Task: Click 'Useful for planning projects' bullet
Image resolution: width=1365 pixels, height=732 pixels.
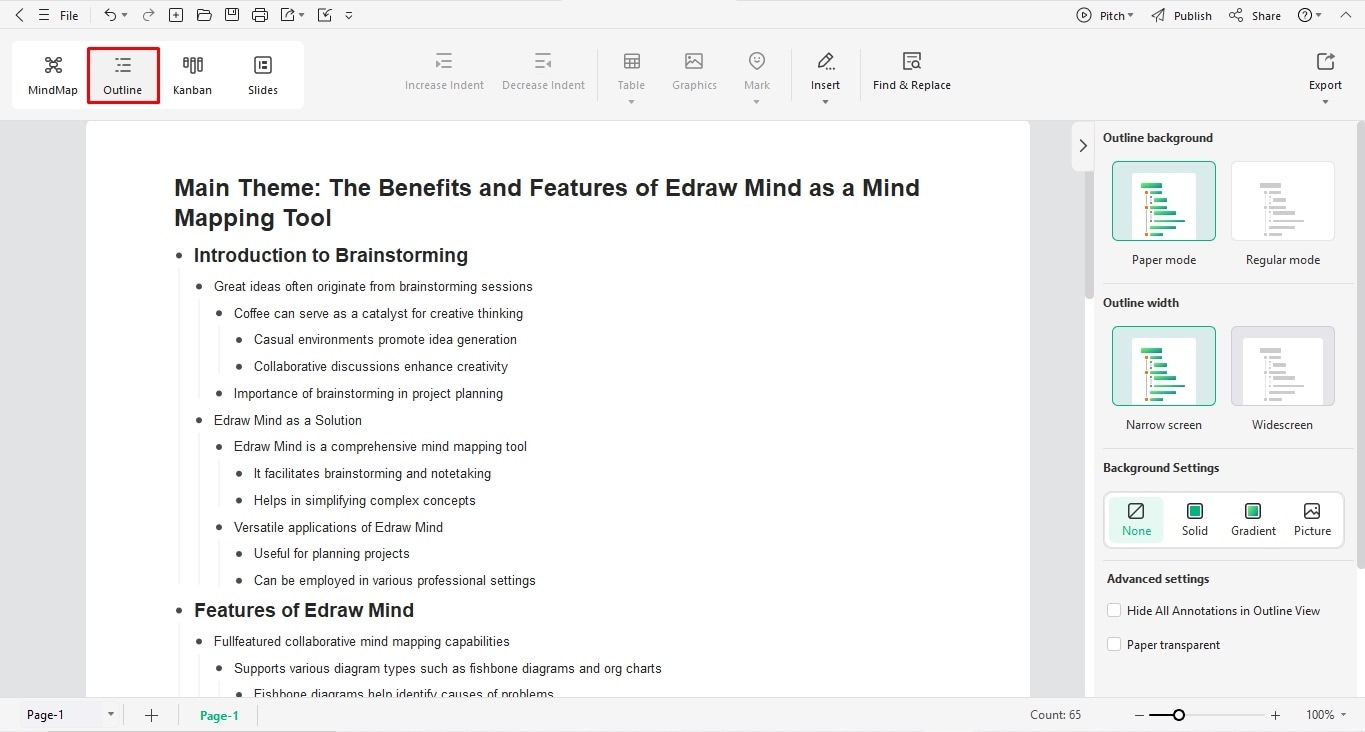Action: (332, 553)
